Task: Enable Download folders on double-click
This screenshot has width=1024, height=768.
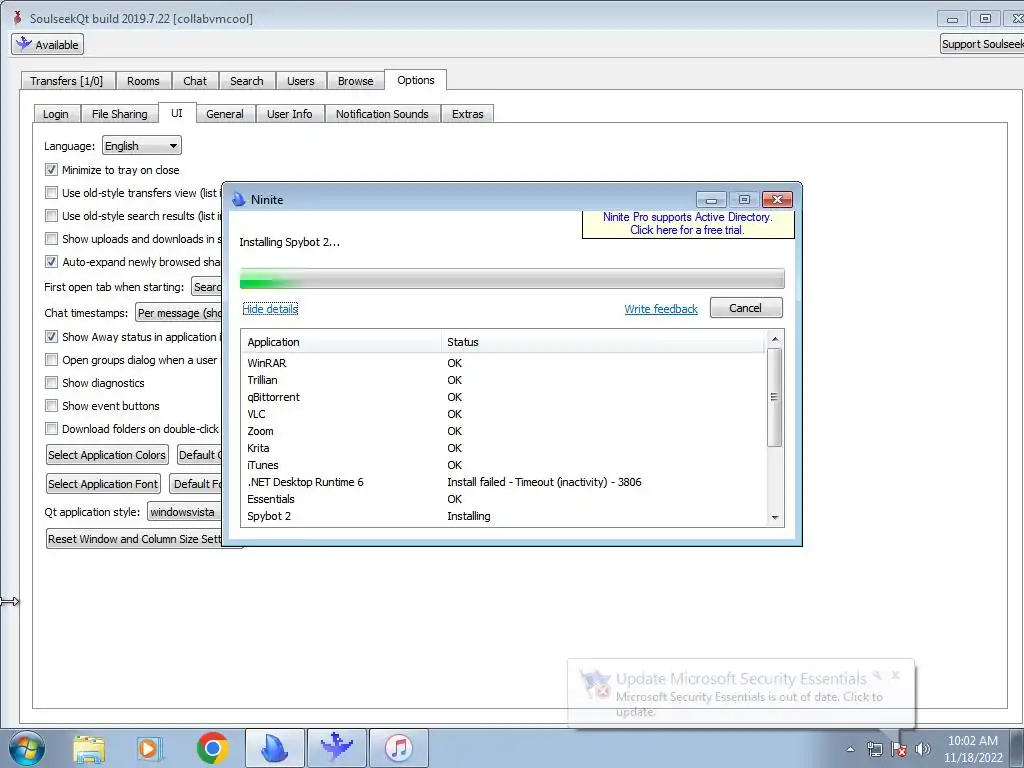Action: click(51, 428)
